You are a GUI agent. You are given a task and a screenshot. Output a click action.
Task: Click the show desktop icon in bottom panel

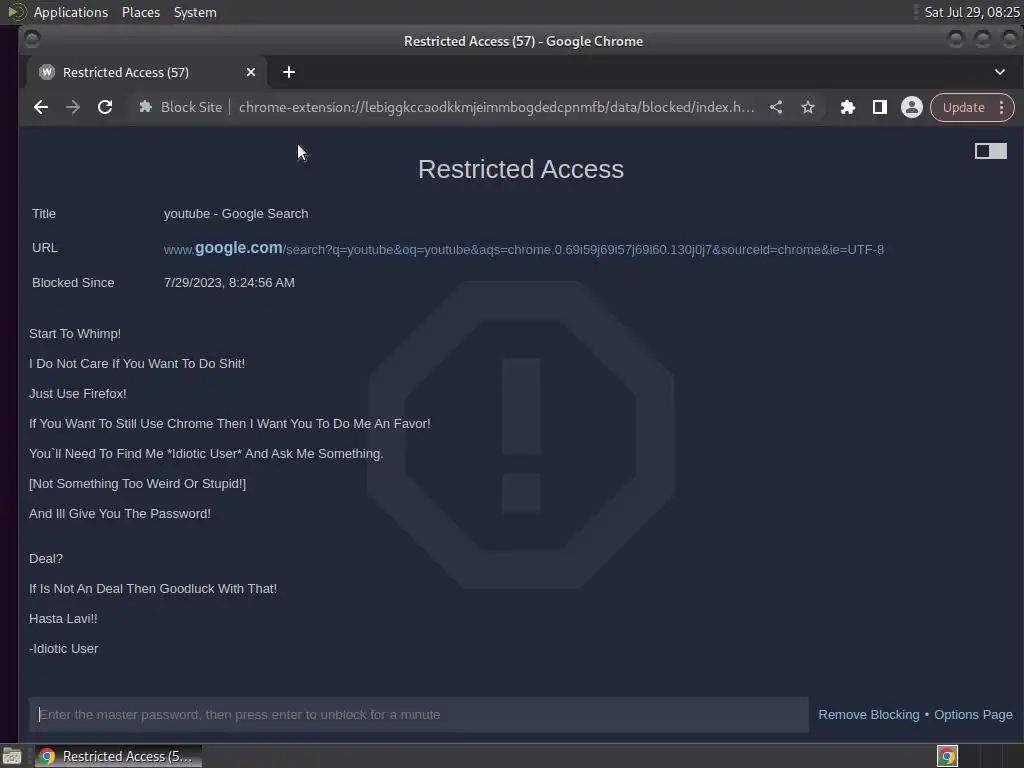[x=12, y=756]
